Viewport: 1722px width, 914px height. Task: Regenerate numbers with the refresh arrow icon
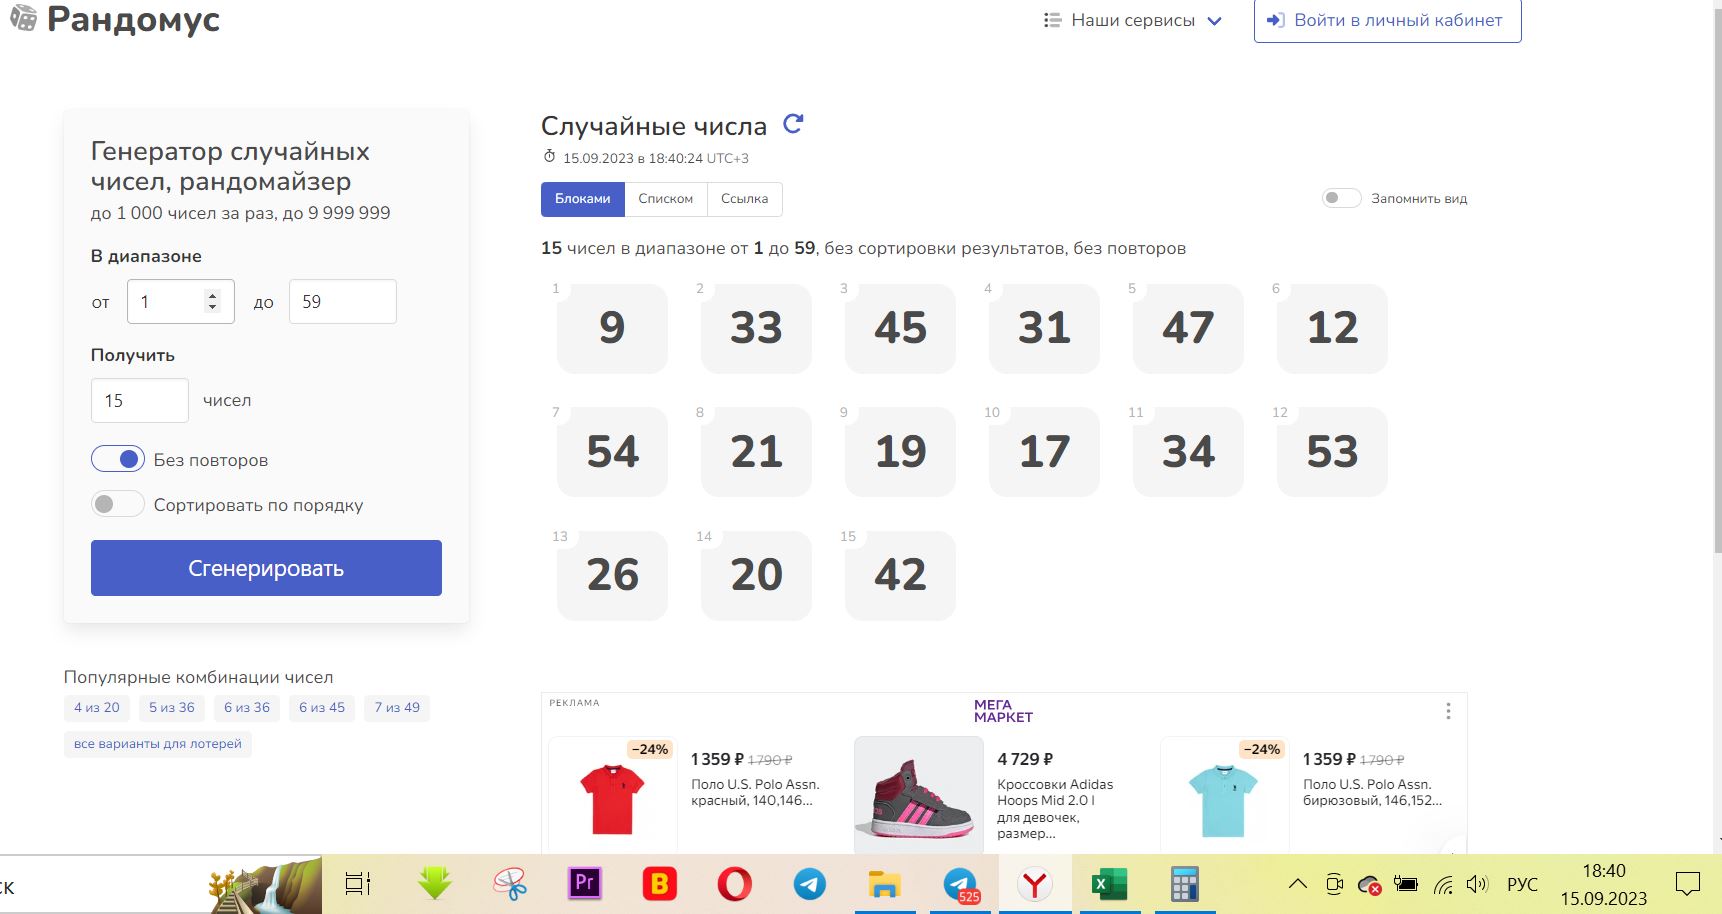click(793, 124)
